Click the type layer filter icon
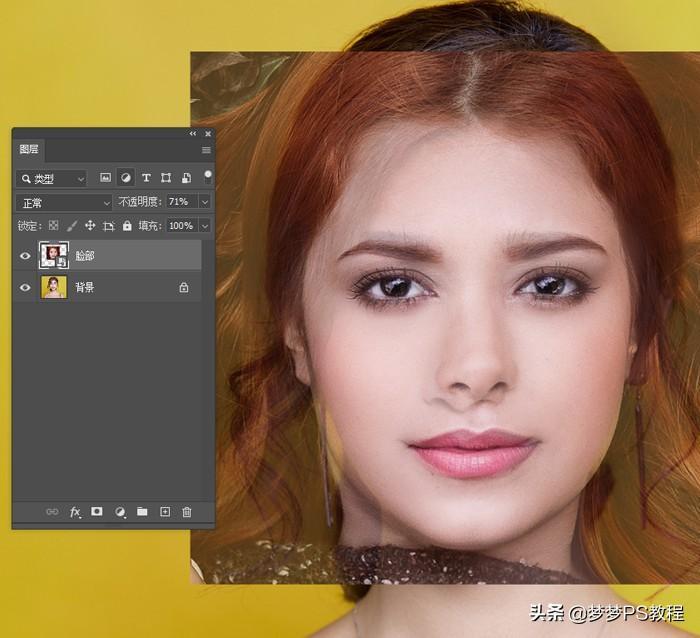The image size is (700, 638). coord(146,178)
